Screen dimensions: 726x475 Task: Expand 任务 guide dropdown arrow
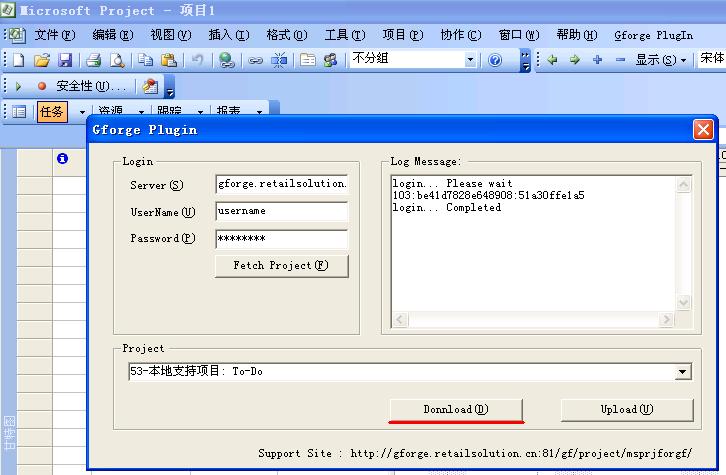(82, 112)
